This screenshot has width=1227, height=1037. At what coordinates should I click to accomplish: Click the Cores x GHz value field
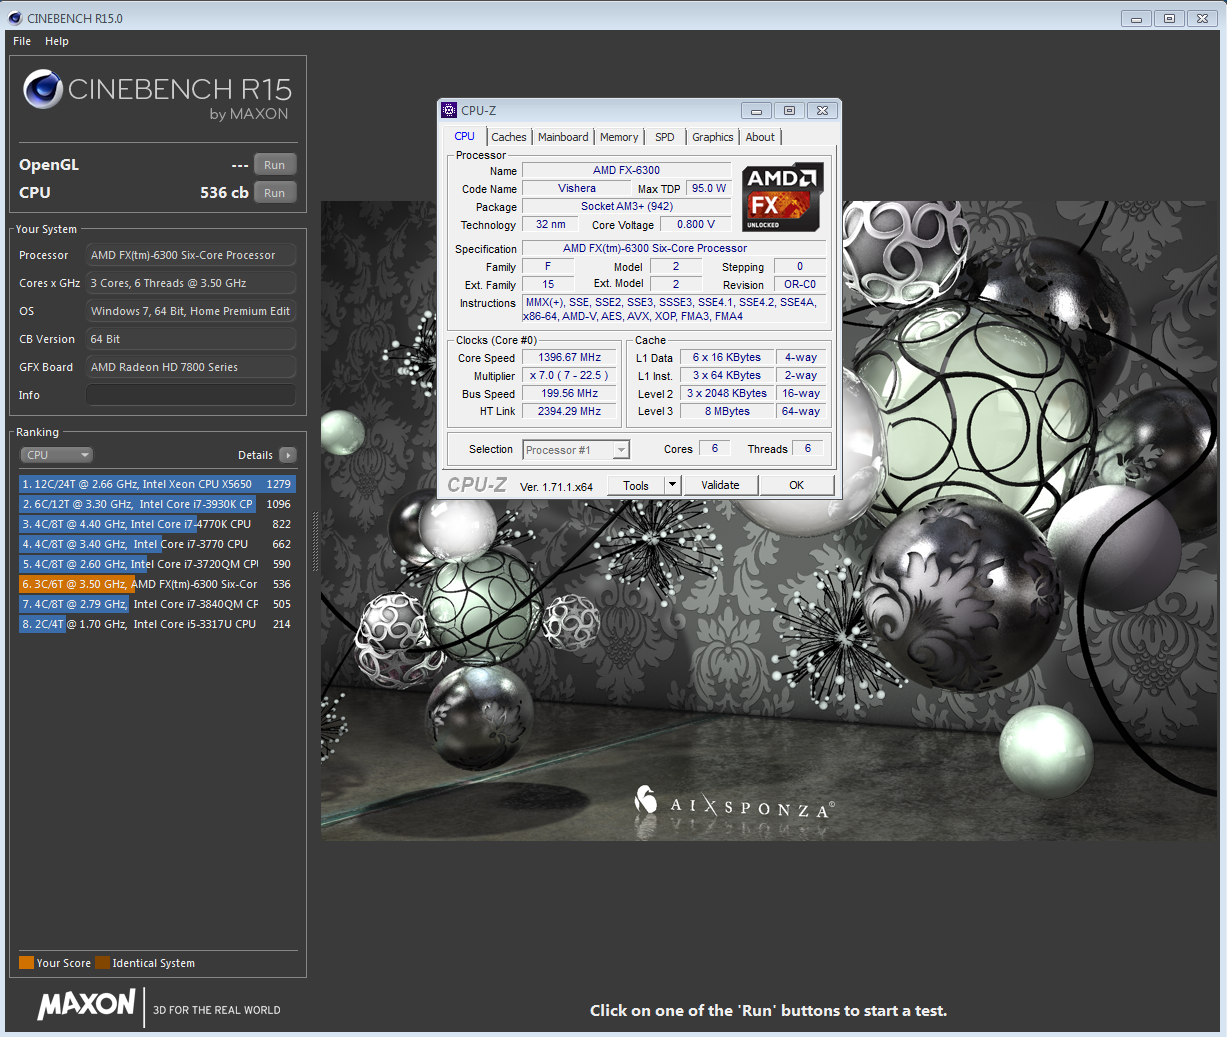(191, 283)
